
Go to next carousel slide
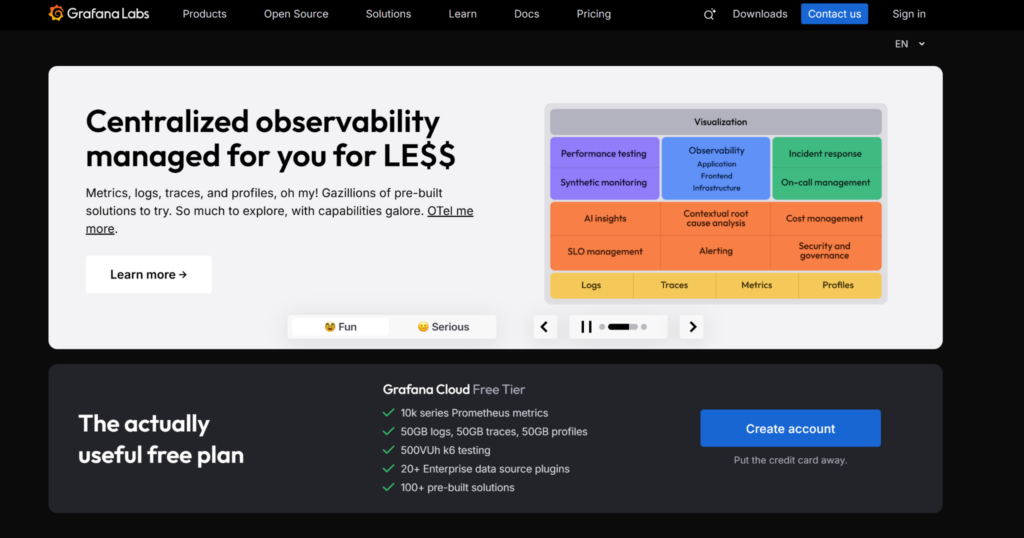tap(692, 326)
